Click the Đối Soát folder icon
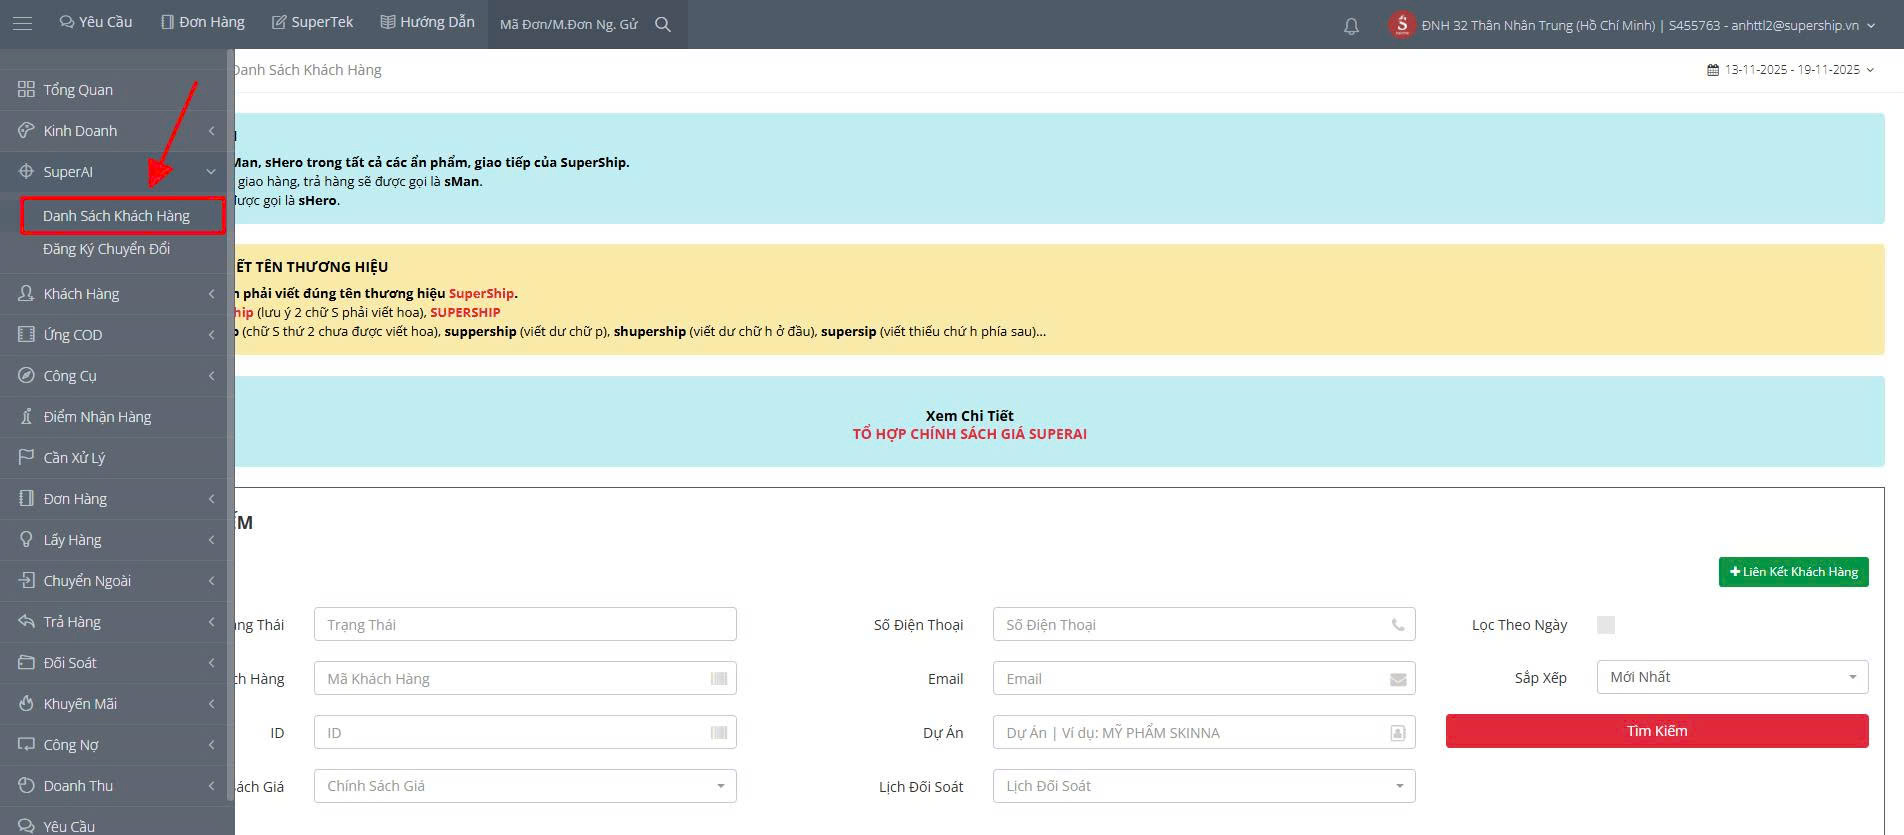This screenshot has width=1904, height=835. (x=26, y=663)
